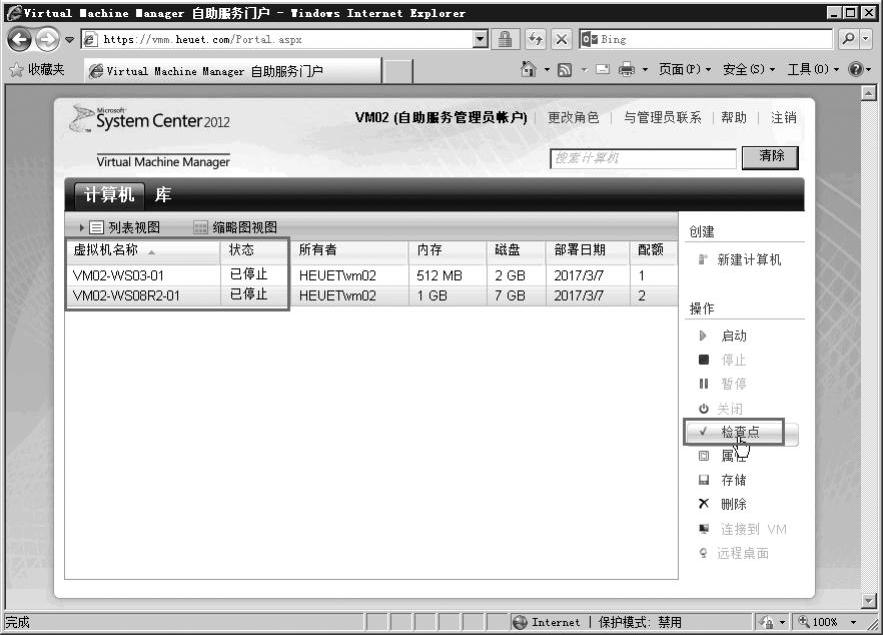Click the 搜索计算机 search field
The width and height of the screenshot is (883, 635).
(643, 158)
